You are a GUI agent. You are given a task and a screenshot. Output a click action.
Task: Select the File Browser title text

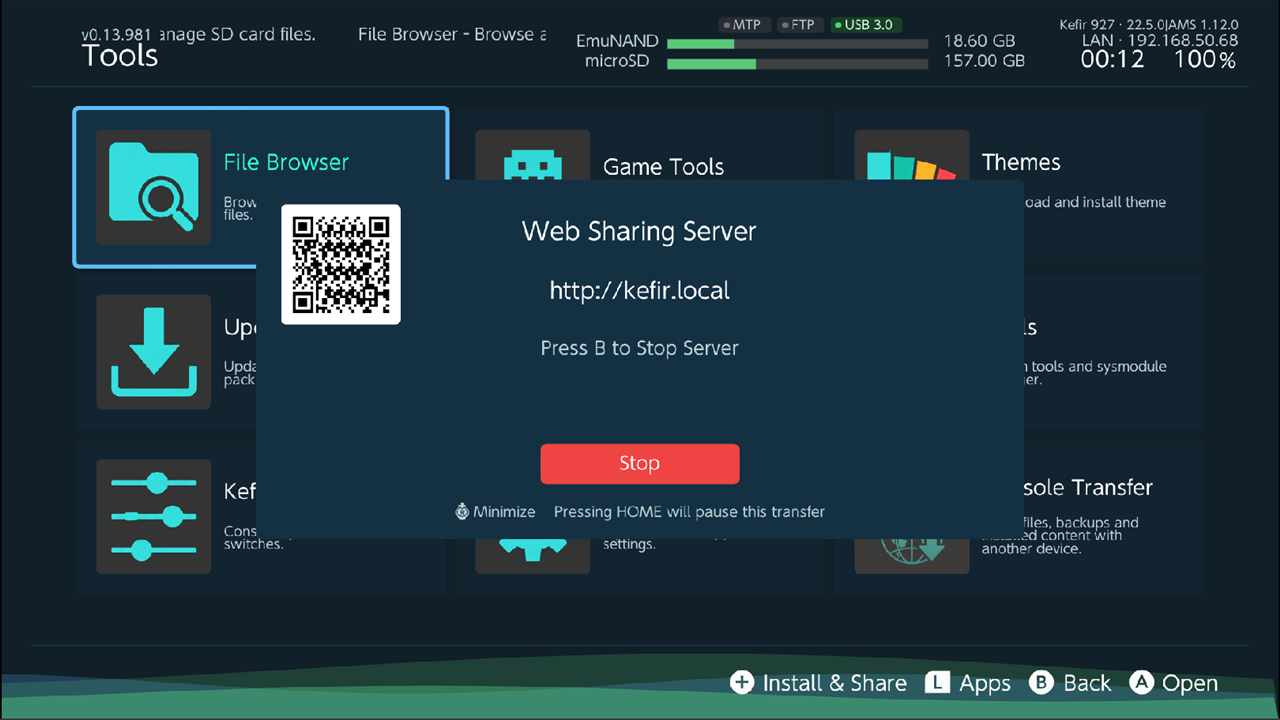click(286, 162)
